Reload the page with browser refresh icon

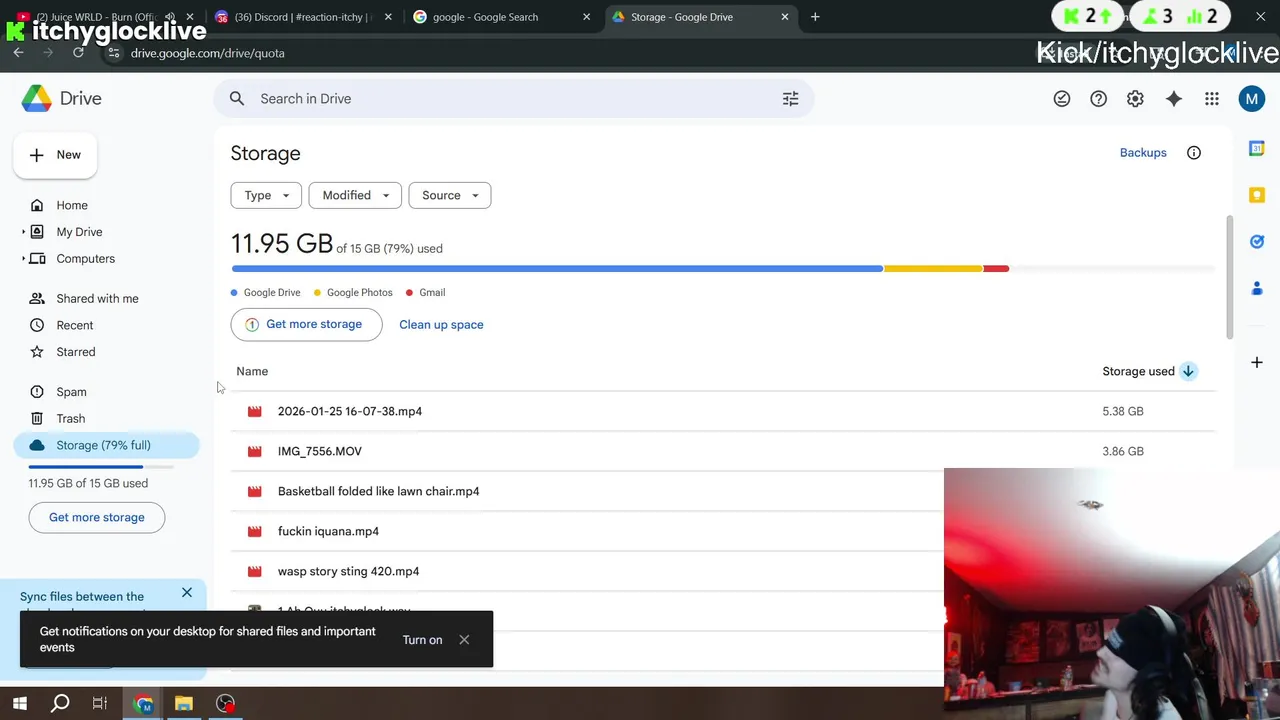78,53
